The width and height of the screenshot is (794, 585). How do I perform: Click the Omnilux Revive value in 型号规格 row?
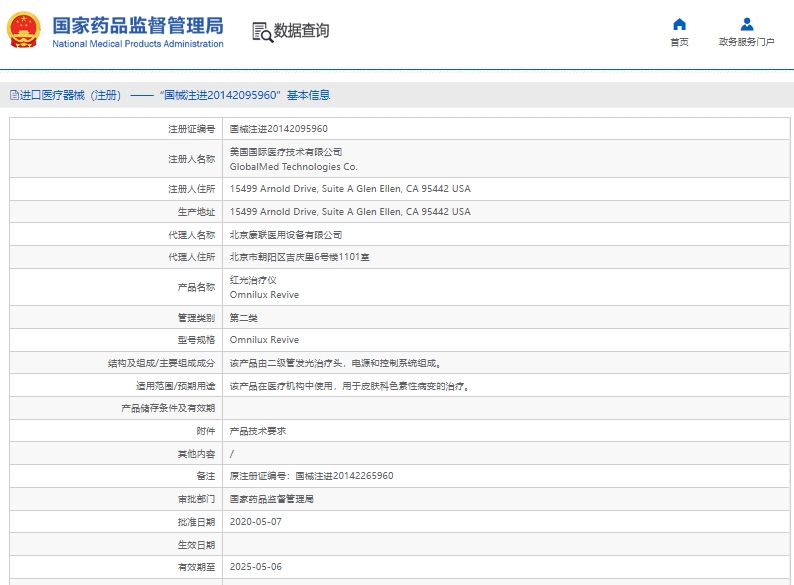coord(264,340)
